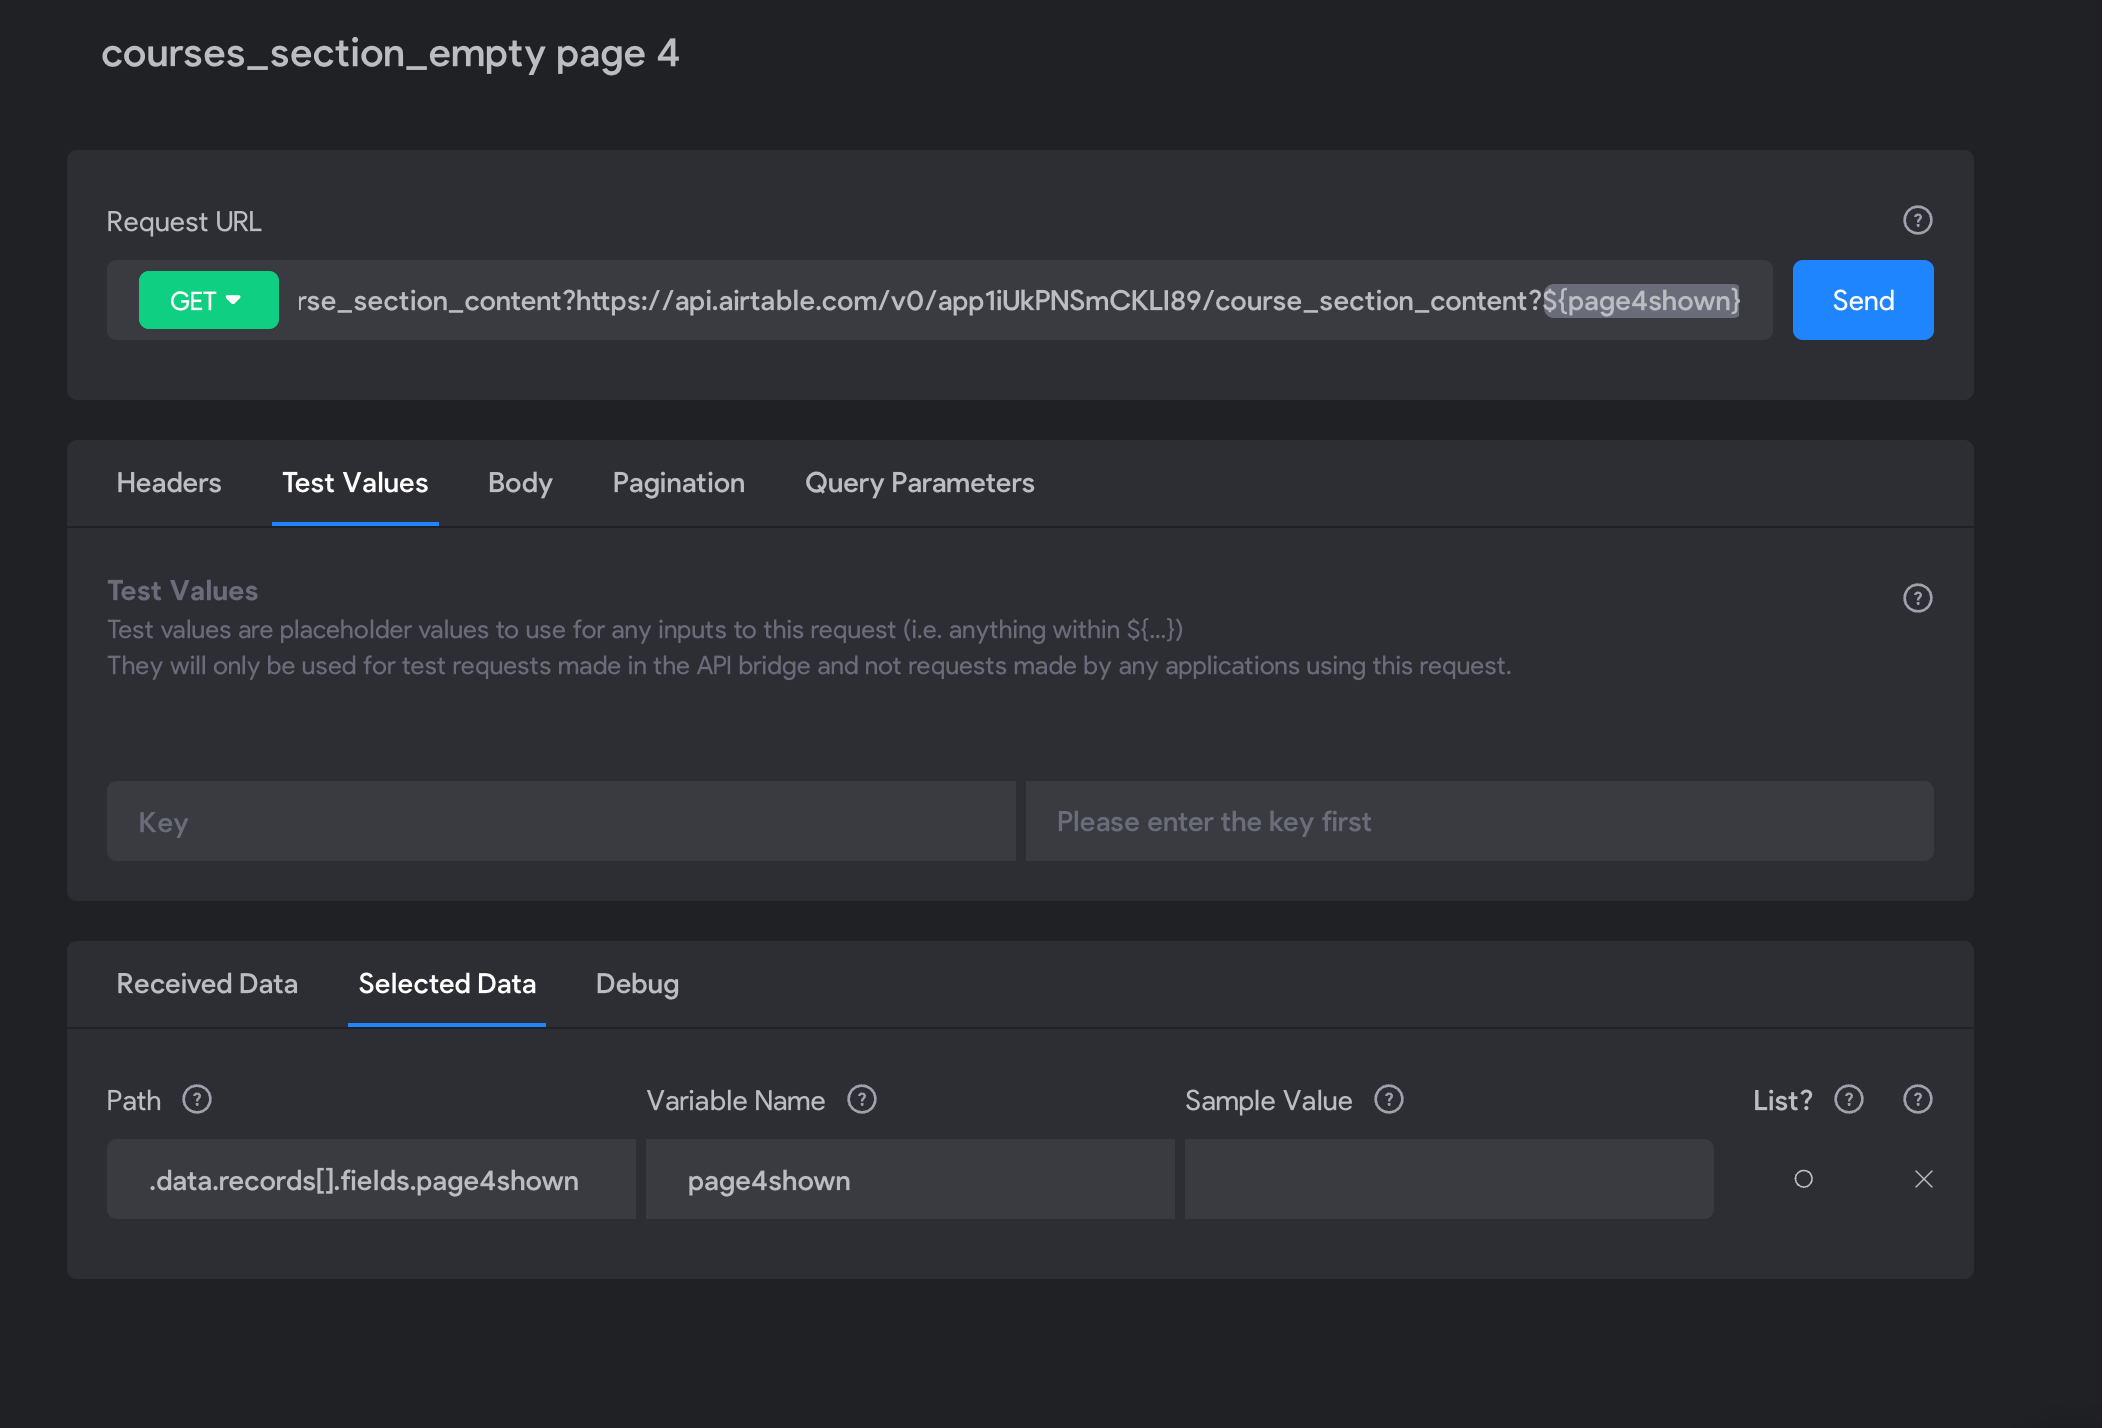Toggle the List? circle for page4shown

click(x=1803, y=1179)
